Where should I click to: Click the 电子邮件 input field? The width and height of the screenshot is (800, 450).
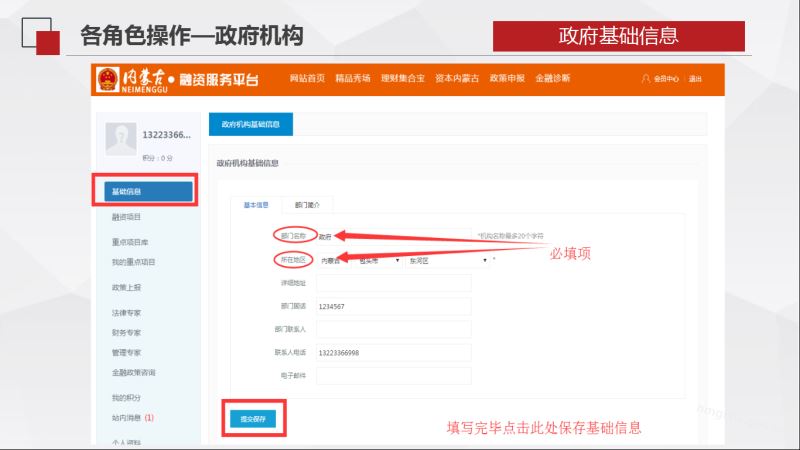click(392, 375)
